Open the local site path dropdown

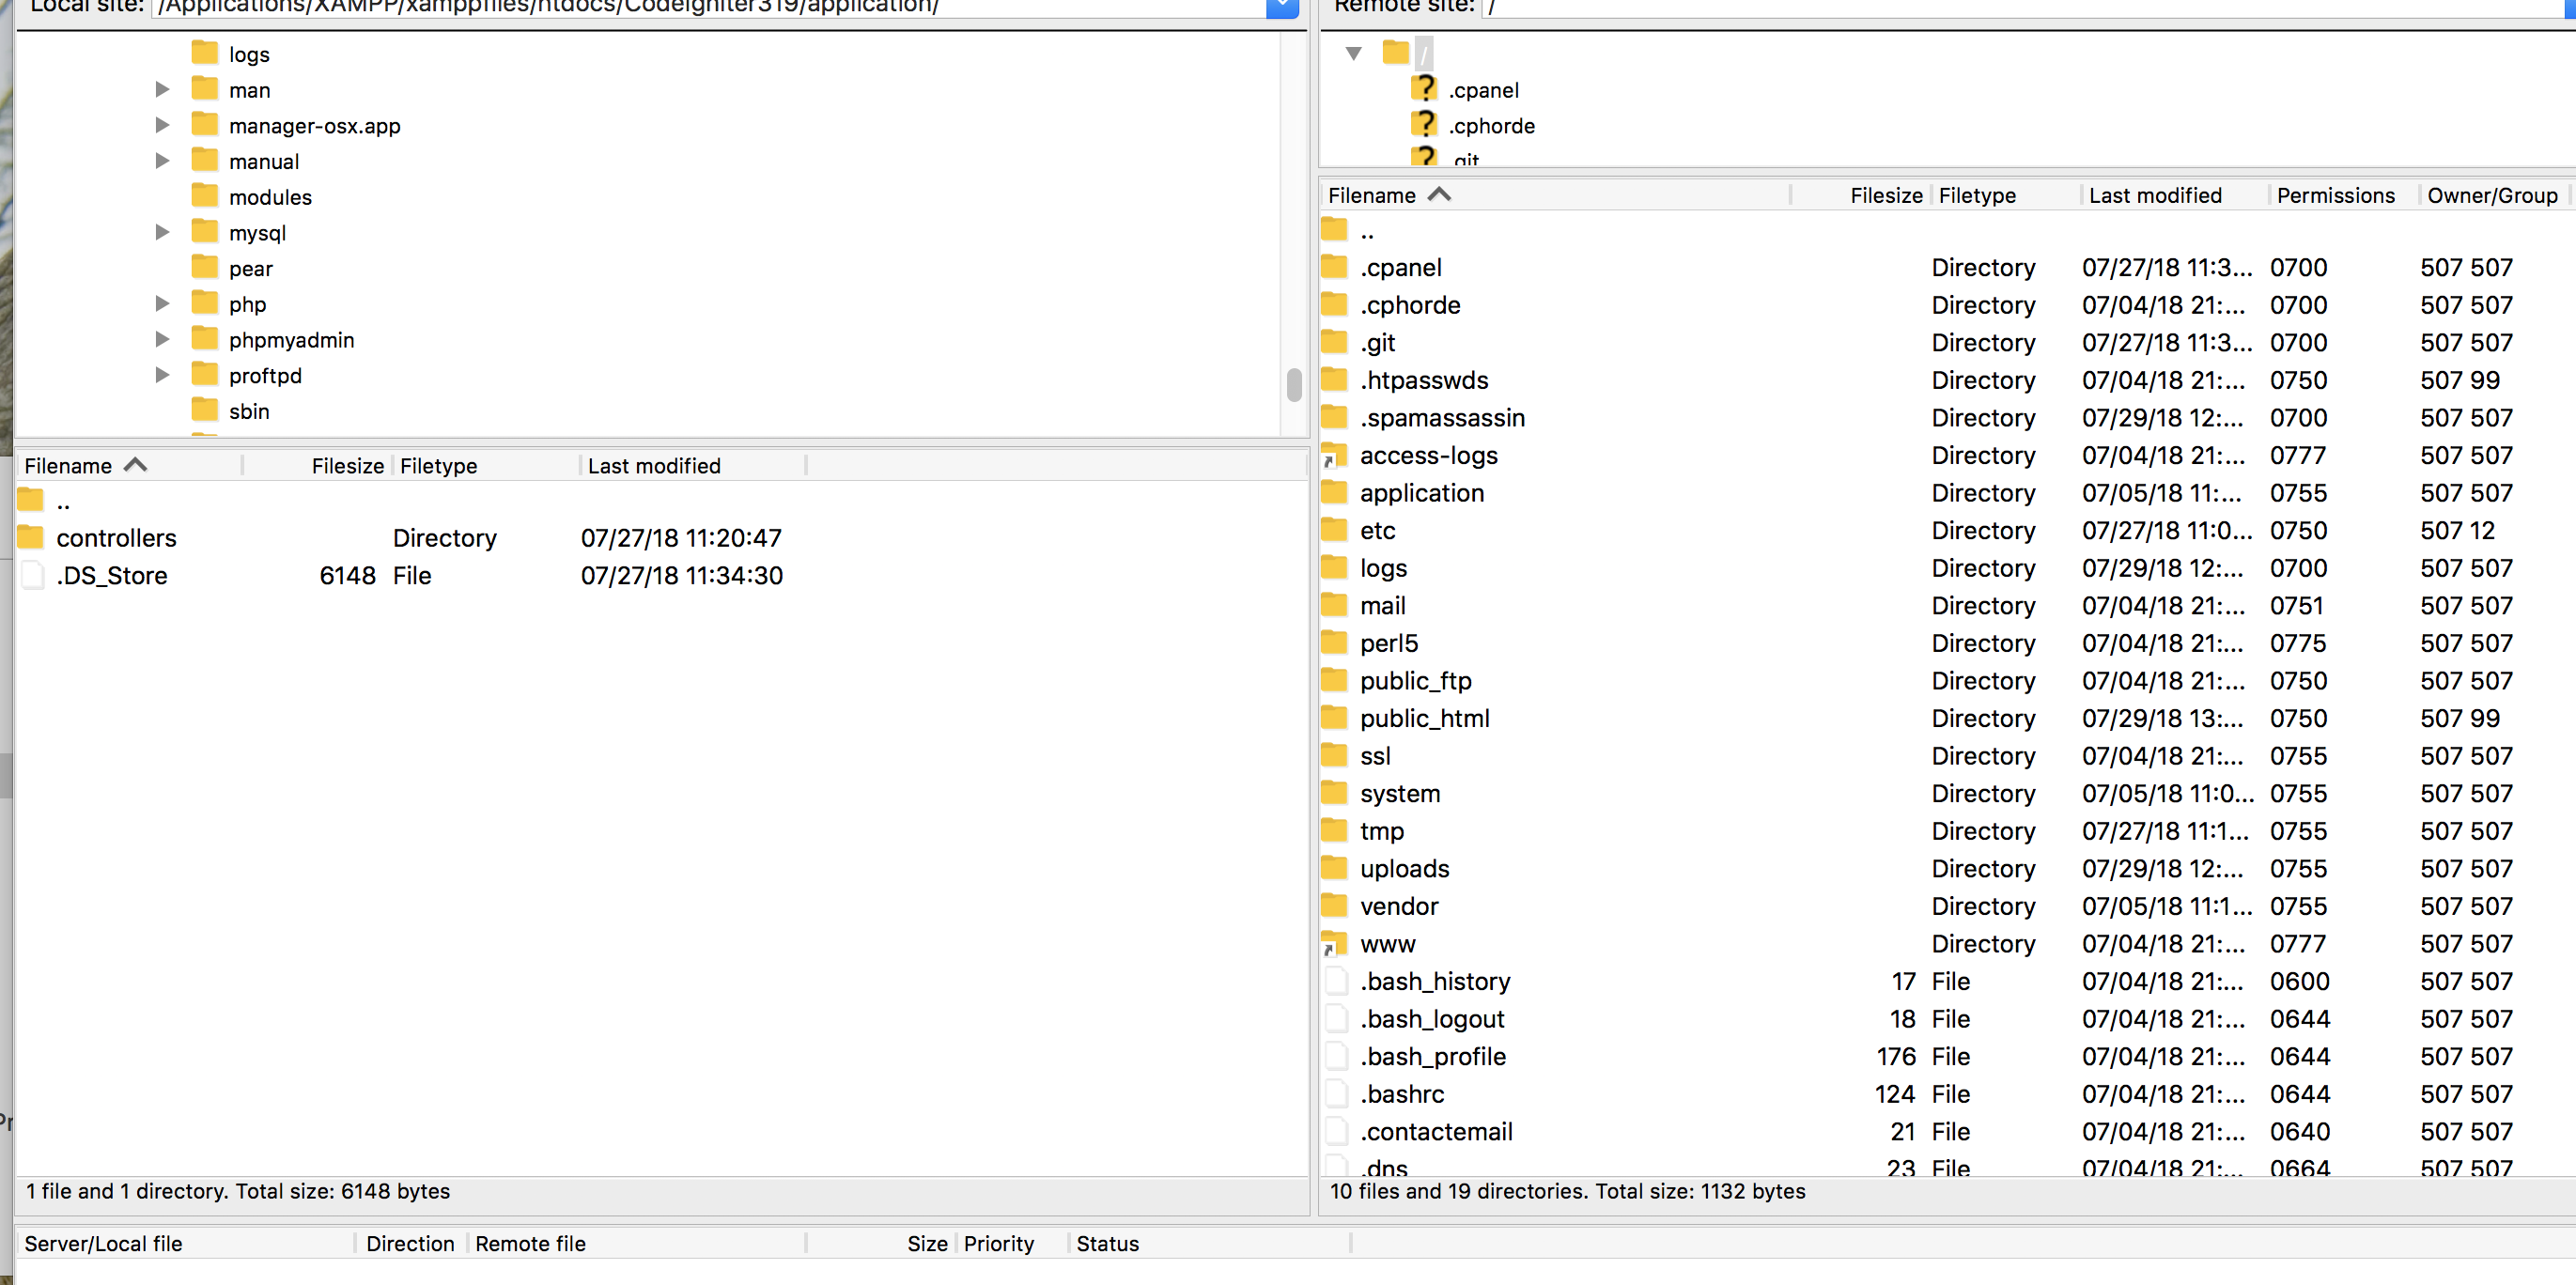coord(1281,8)
